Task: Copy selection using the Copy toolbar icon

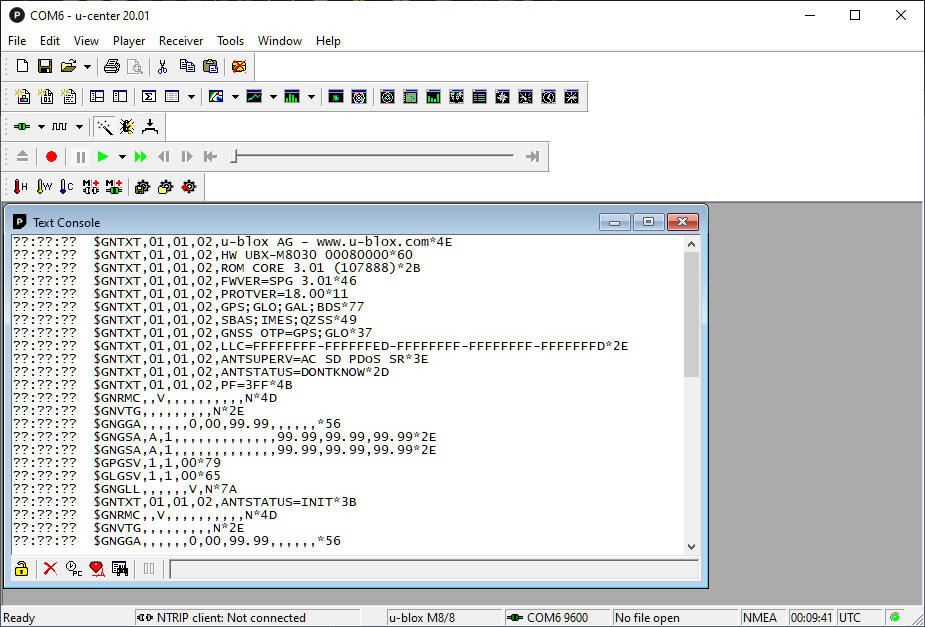Action: pyautogui.click(x=187, y=66)
